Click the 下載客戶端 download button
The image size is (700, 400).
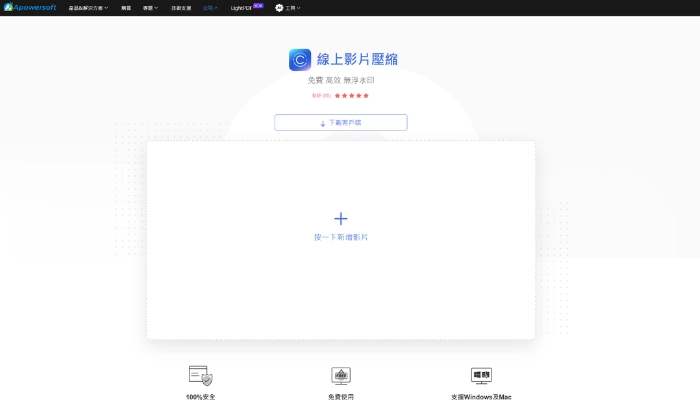click(341, 122)
